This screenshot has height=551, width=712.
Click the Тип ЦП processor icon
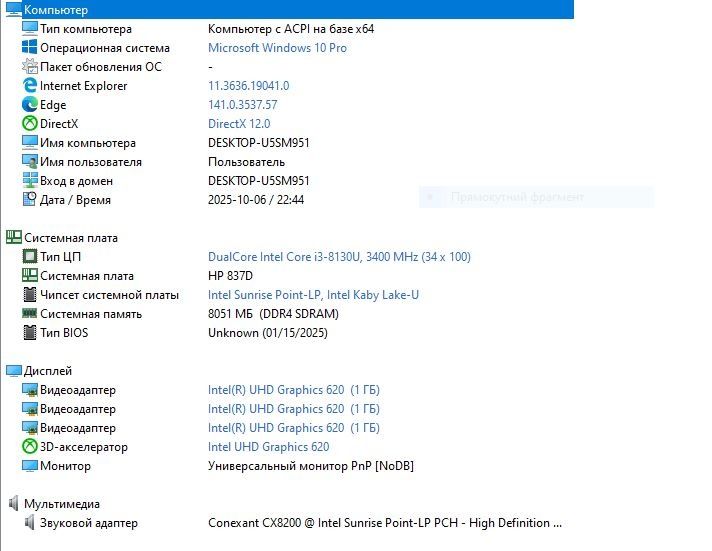pyautogui.click(x=30, y=257)
